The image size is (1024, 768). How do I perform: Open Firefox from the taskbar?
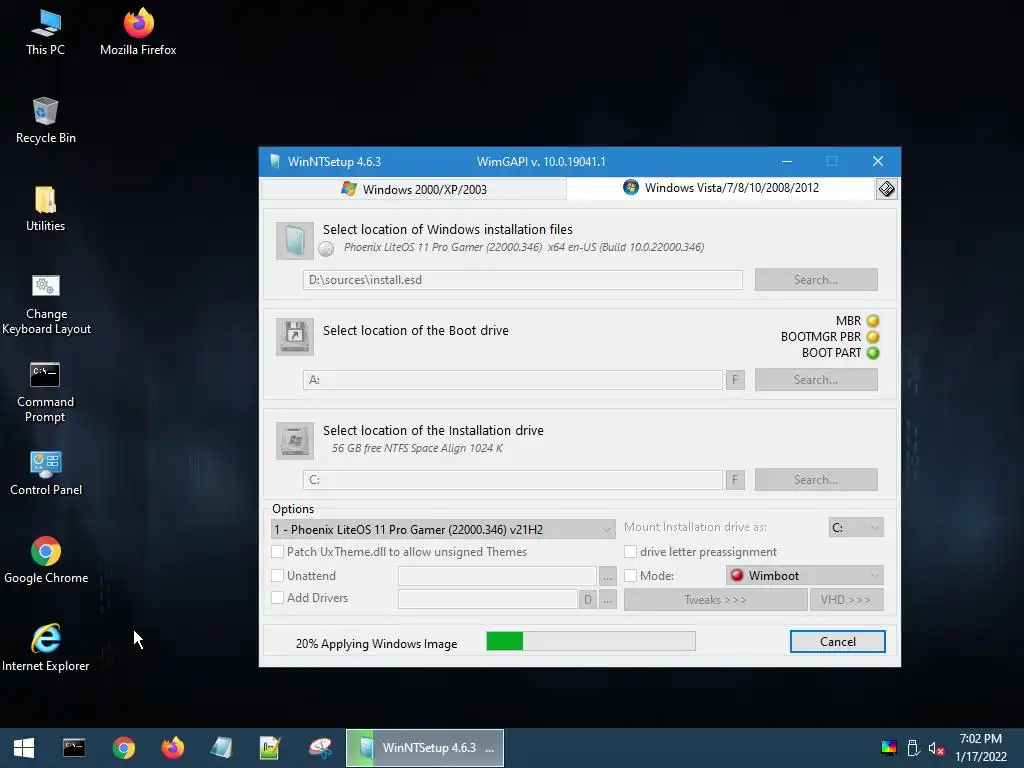(172, 748)
